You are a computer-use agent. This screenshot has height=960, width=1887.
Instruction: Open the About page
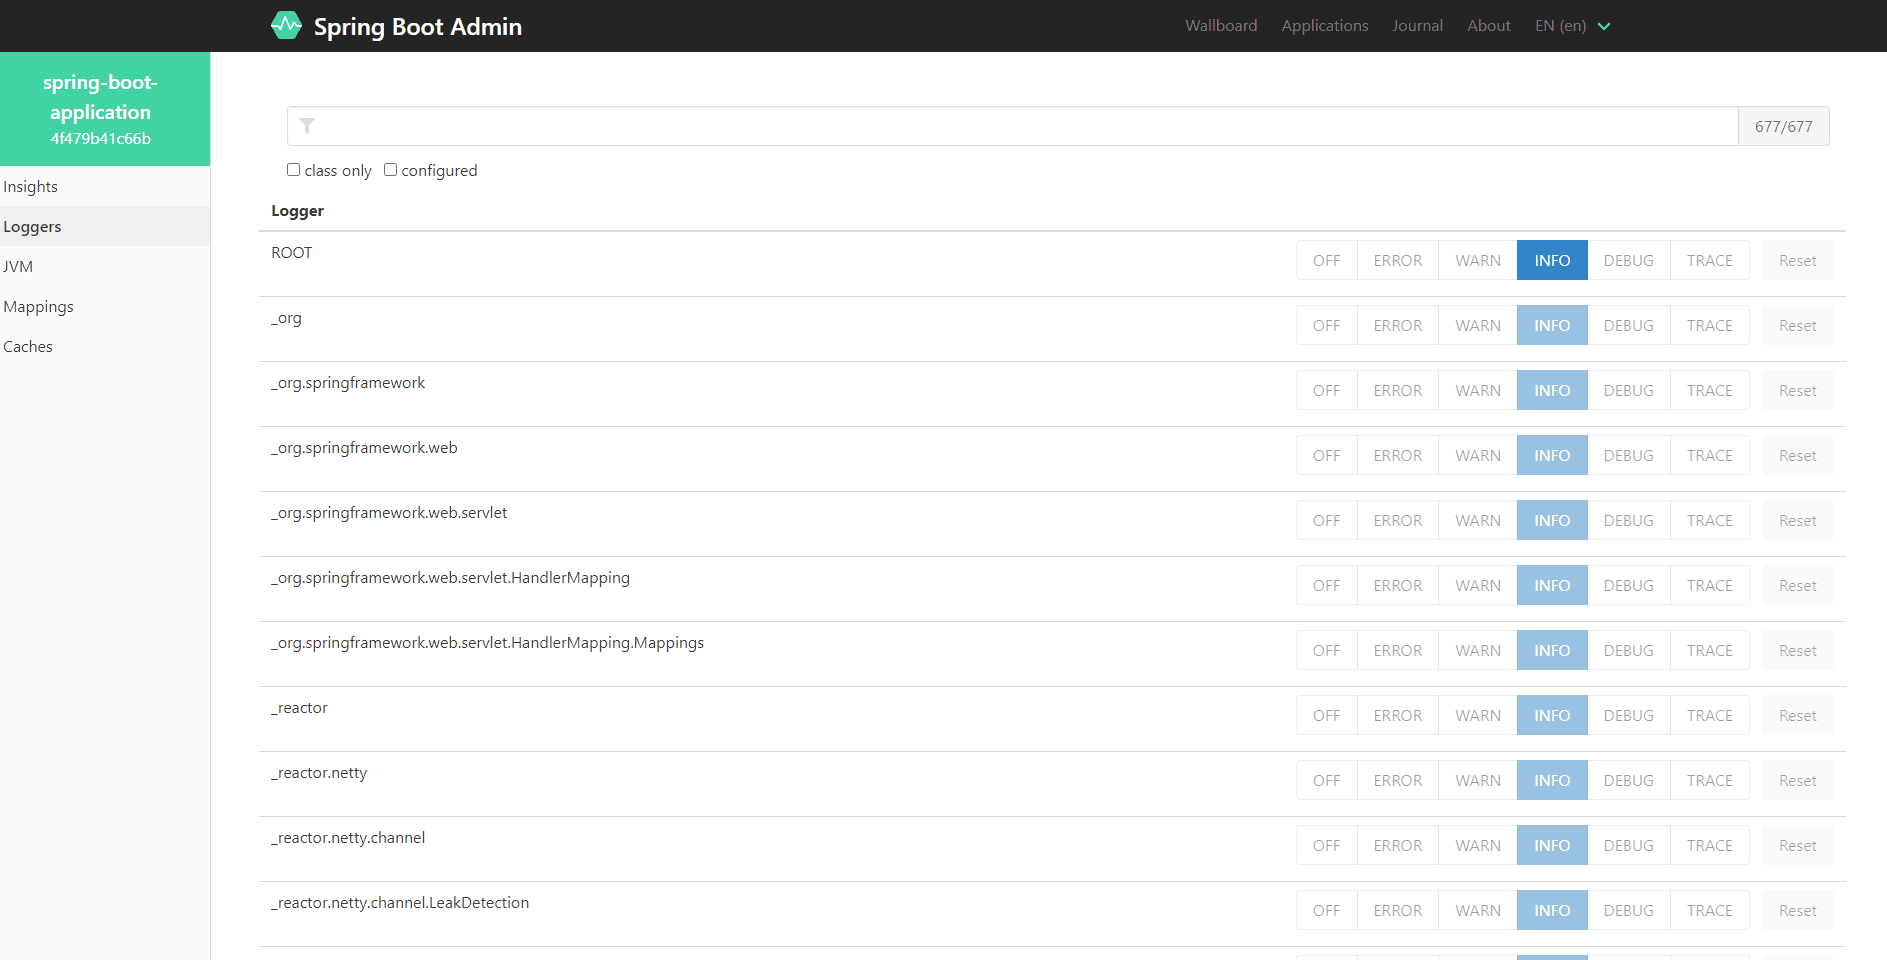click(1489, 26)
